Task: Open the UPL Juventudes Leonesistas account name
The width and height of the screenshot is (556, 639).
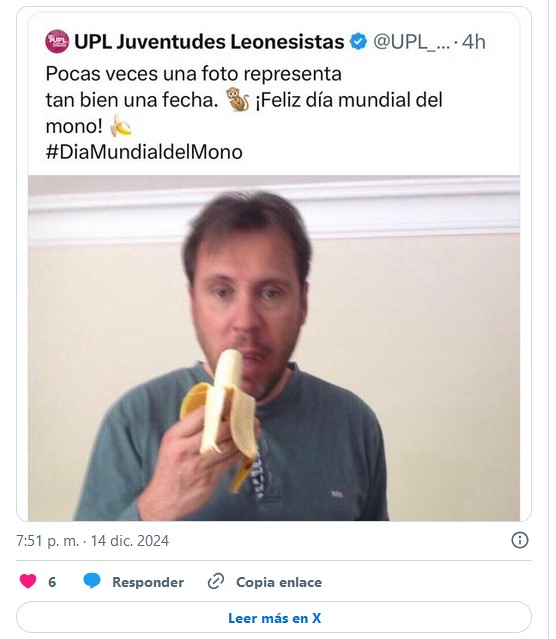Action: point(209,42)
